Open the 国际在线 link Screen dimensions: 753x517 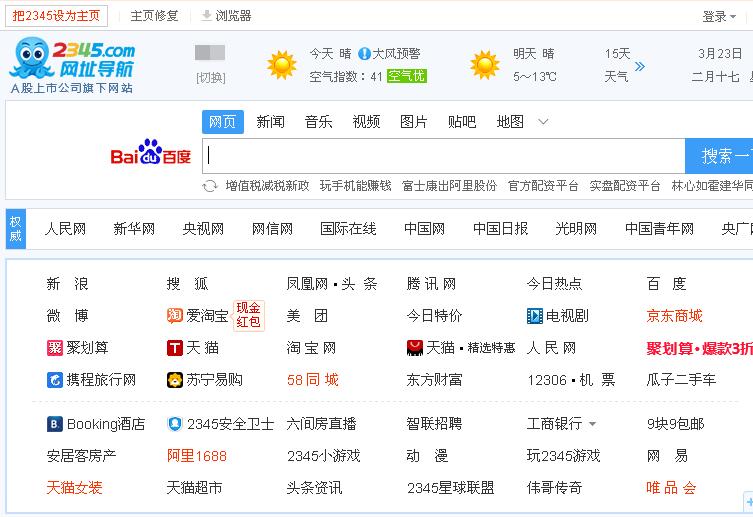[348, 228]
